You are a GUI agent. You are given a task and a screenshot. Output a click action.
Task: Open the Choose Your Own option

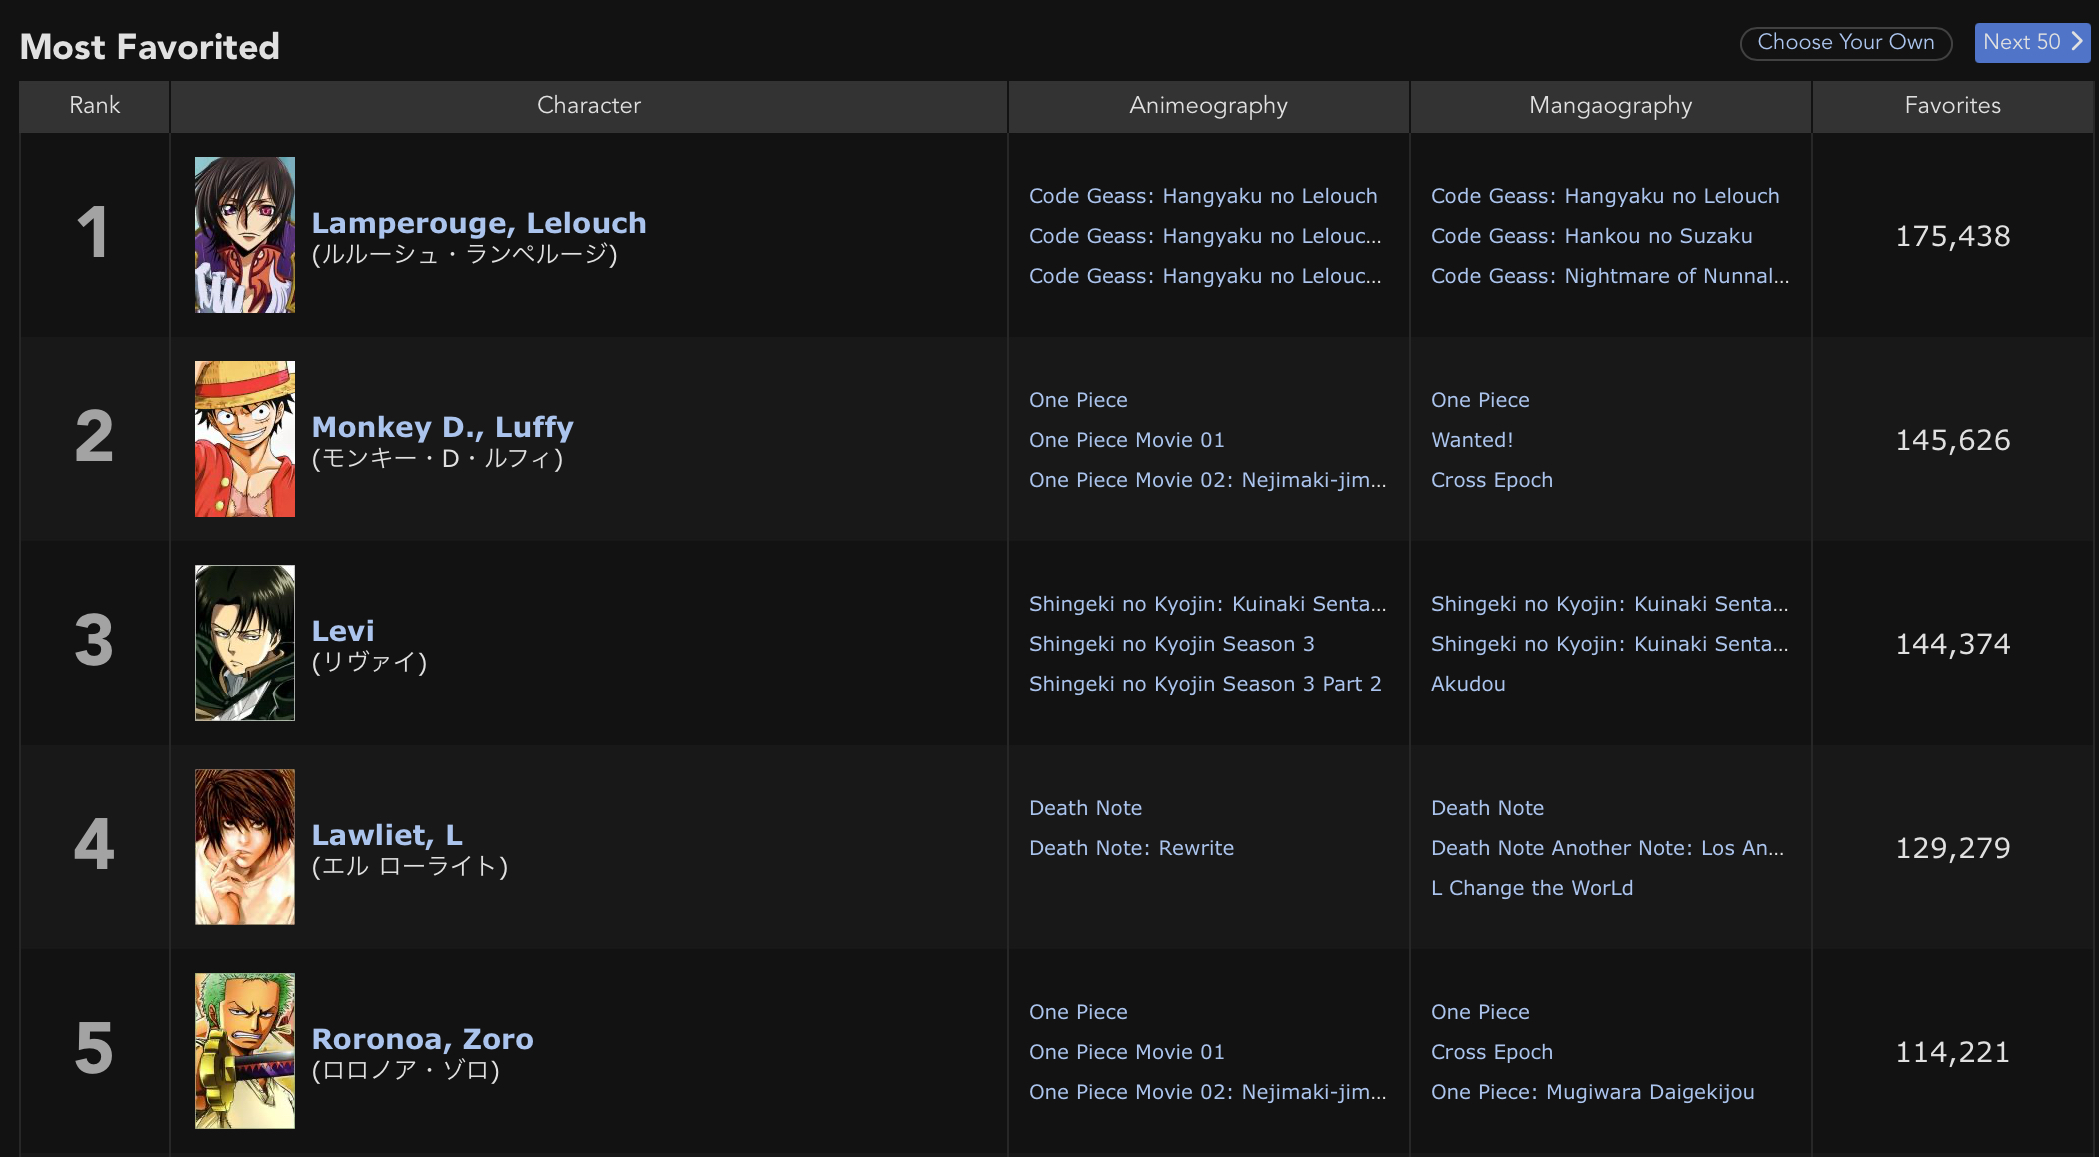click(x=1846, y=43)
